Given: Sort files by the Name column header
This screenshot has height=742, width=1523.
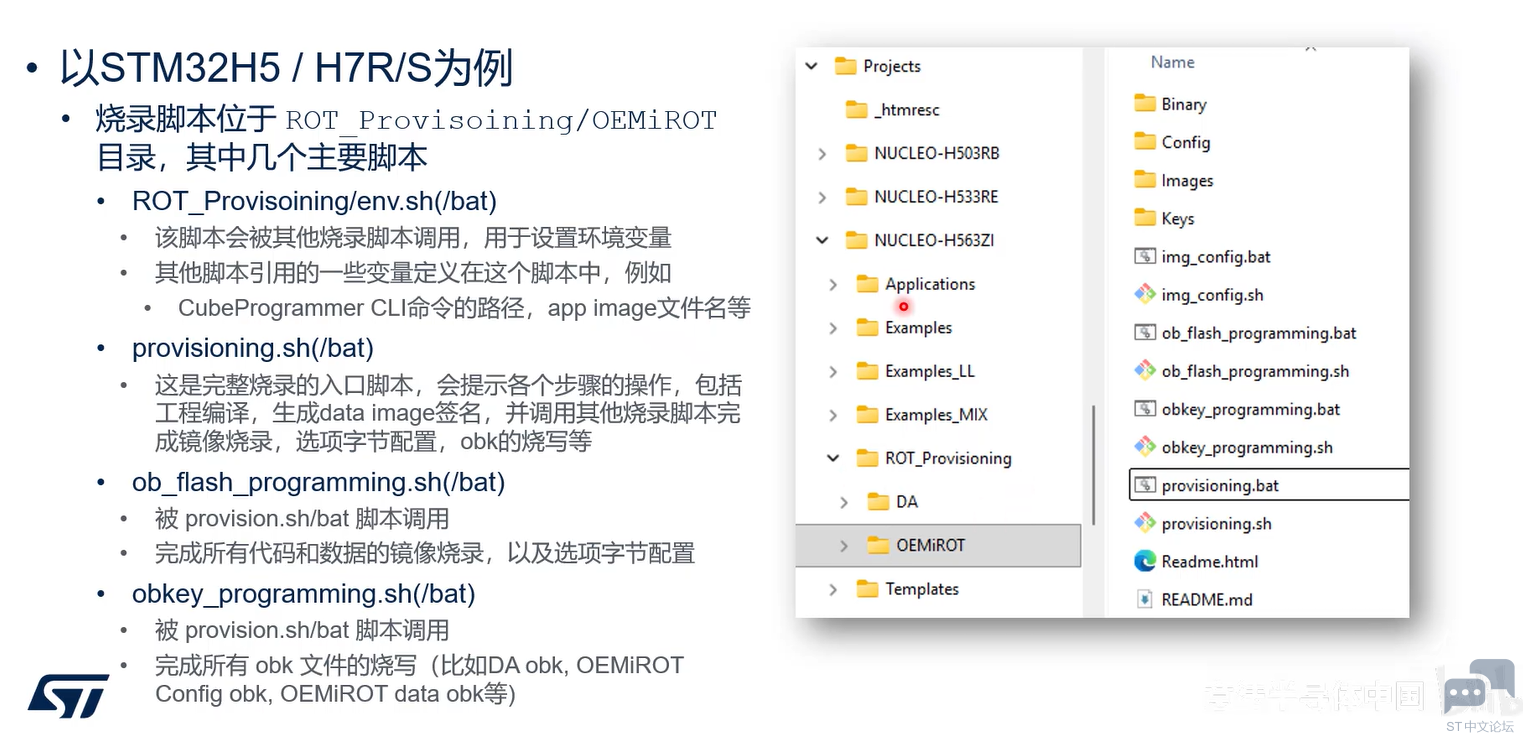Looking at the screenshot, I should click(x=1172, y=62).
